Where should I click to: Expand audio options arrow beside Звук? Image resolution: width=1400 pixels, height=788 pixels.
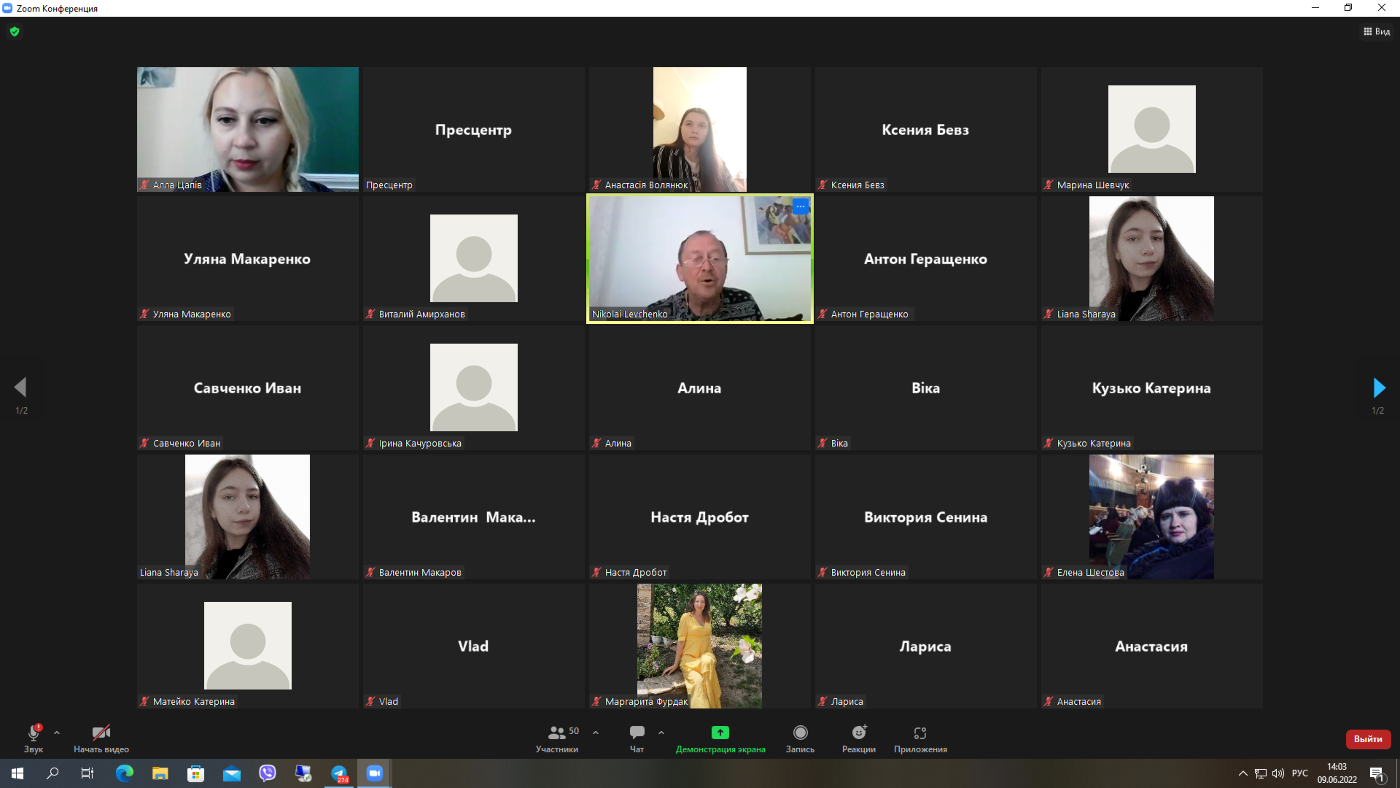coord(56,732)
